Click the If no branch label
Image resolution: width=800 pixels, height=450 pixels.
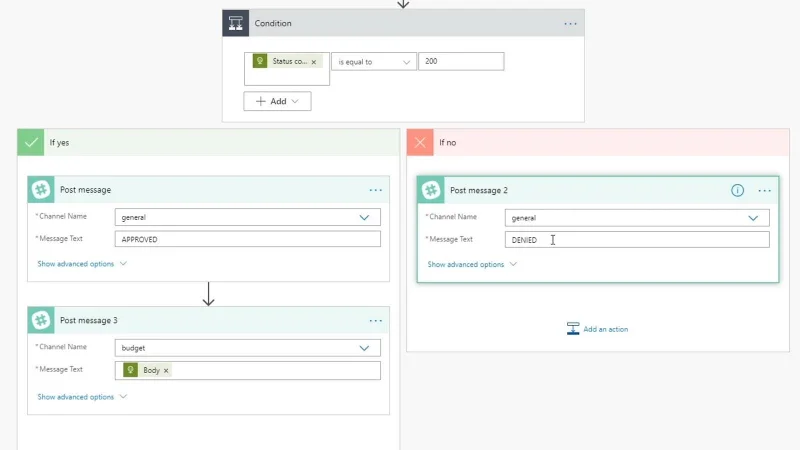coord(447,142)
